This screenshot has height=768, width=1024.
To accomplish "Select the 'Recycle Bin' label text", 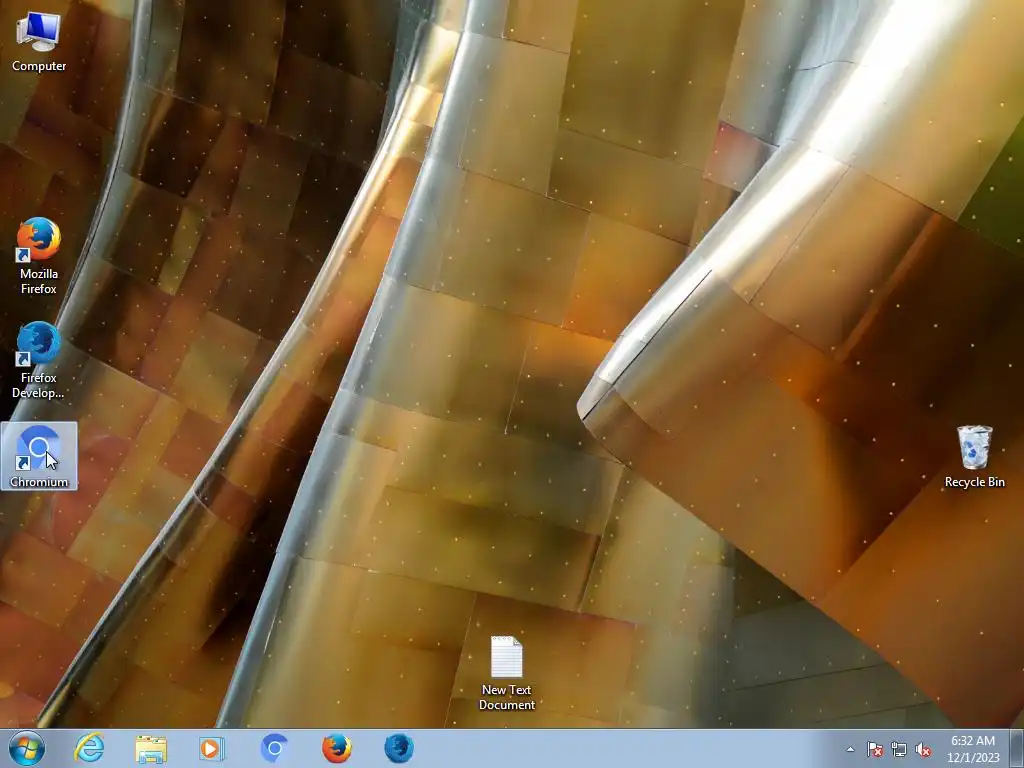I will point(974,482).
